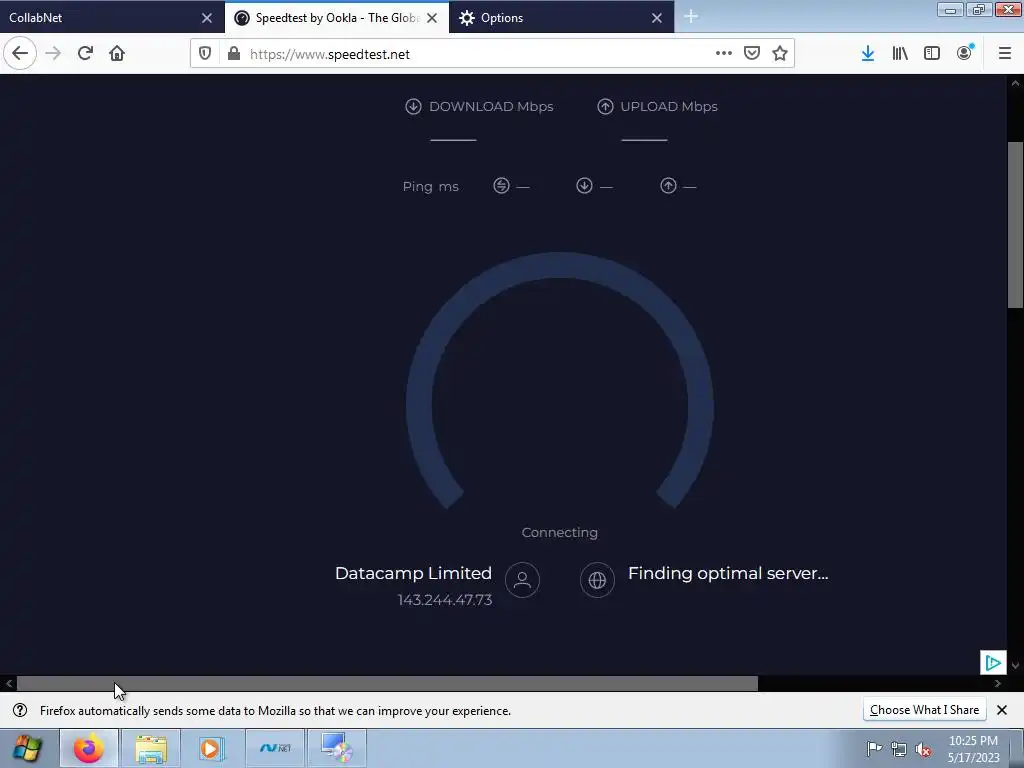The height and width of the screenshot is (768, 1024).
Task: Open the Firefox Account avatar
Action: [x=965, y=54]
